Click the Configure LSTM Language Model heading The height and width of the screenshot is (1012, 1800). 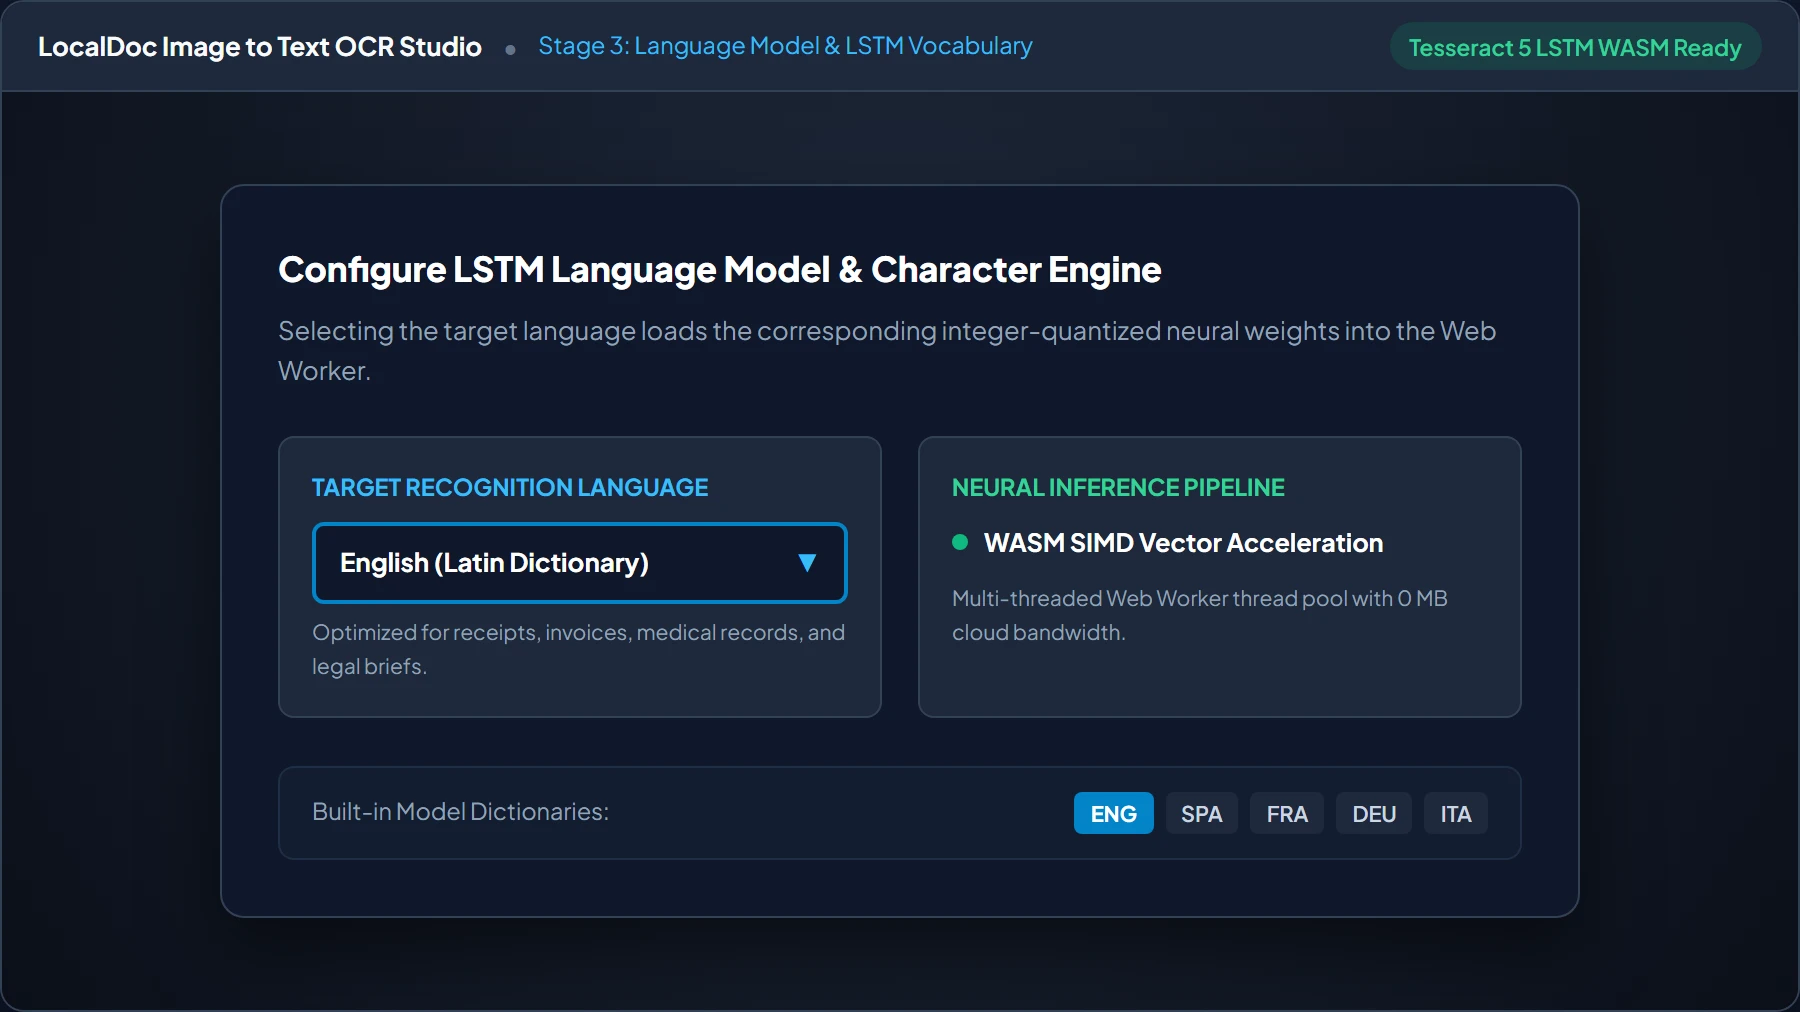pyautogui.click(x=720, y=270)
